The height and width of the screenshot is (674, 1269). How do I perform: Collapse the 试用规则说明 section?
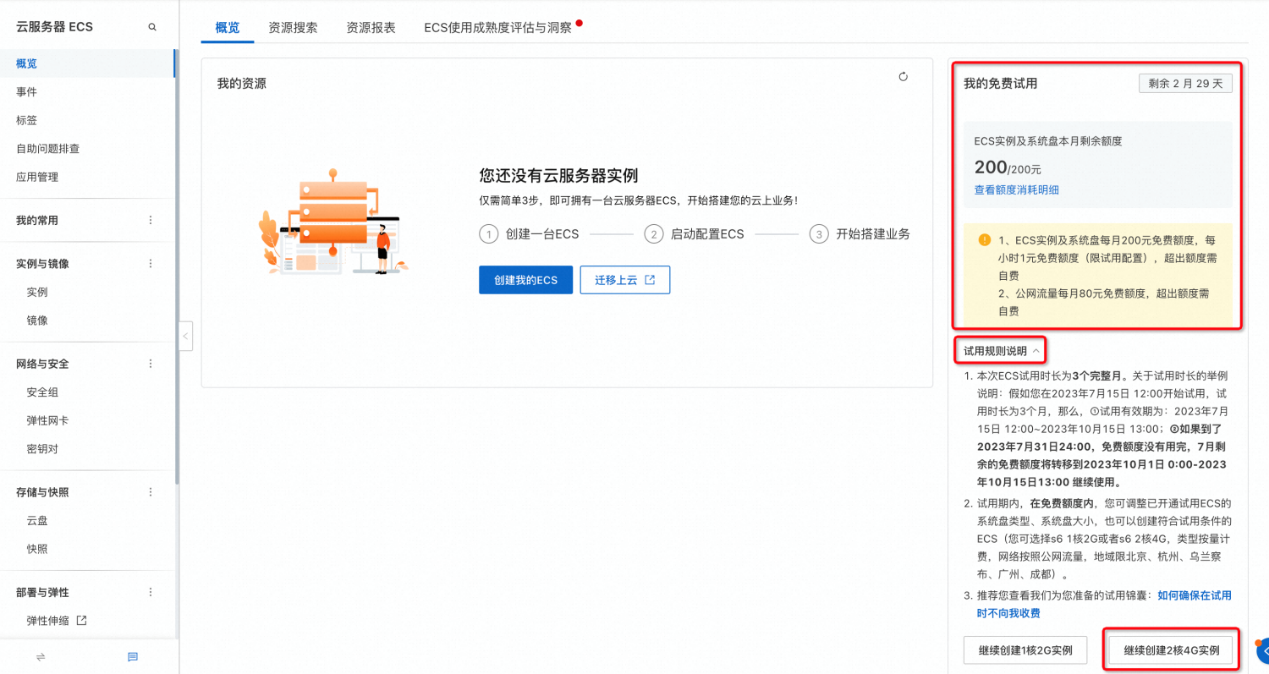(x=1001, y=351)
